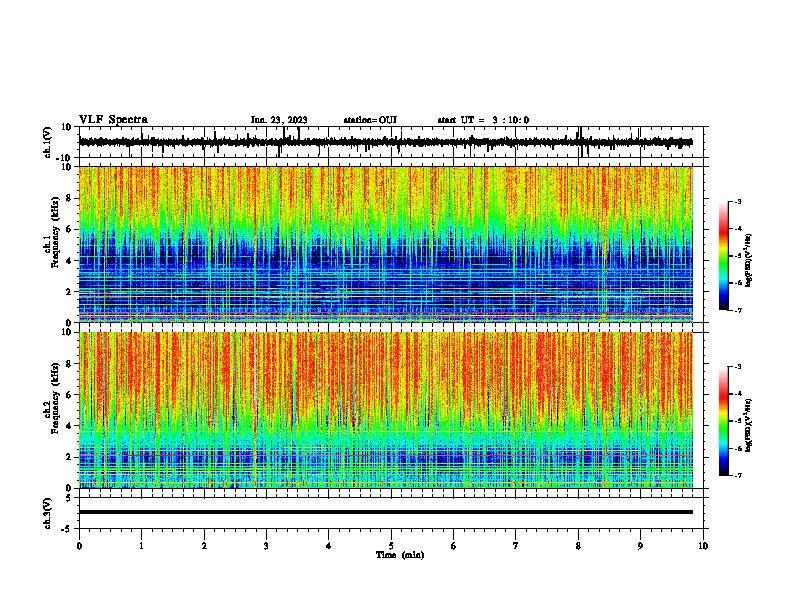
Task: Click the ch.1 voltage waveform trace
Action: pyautogui.click(x=385, y=142)
